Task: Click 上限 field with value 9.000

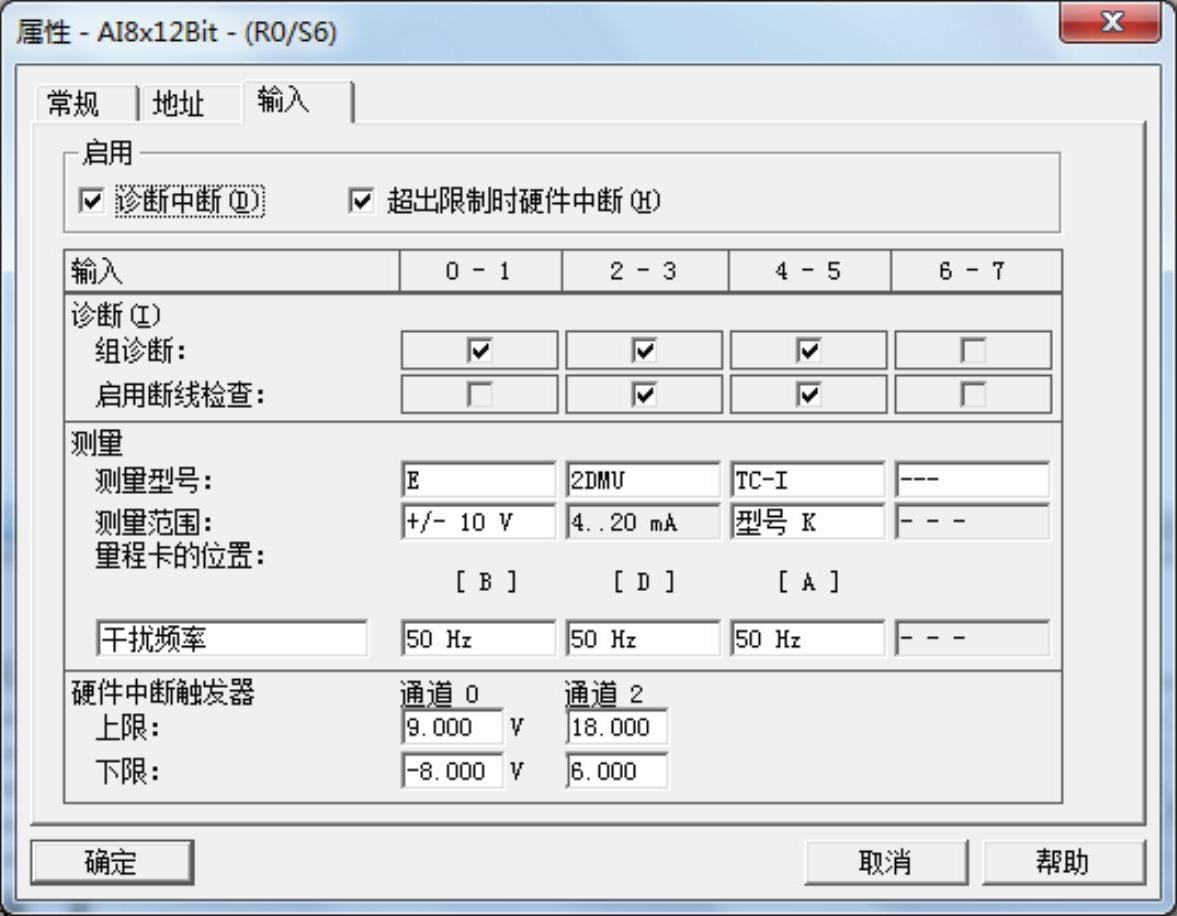Action: point(453,727)
